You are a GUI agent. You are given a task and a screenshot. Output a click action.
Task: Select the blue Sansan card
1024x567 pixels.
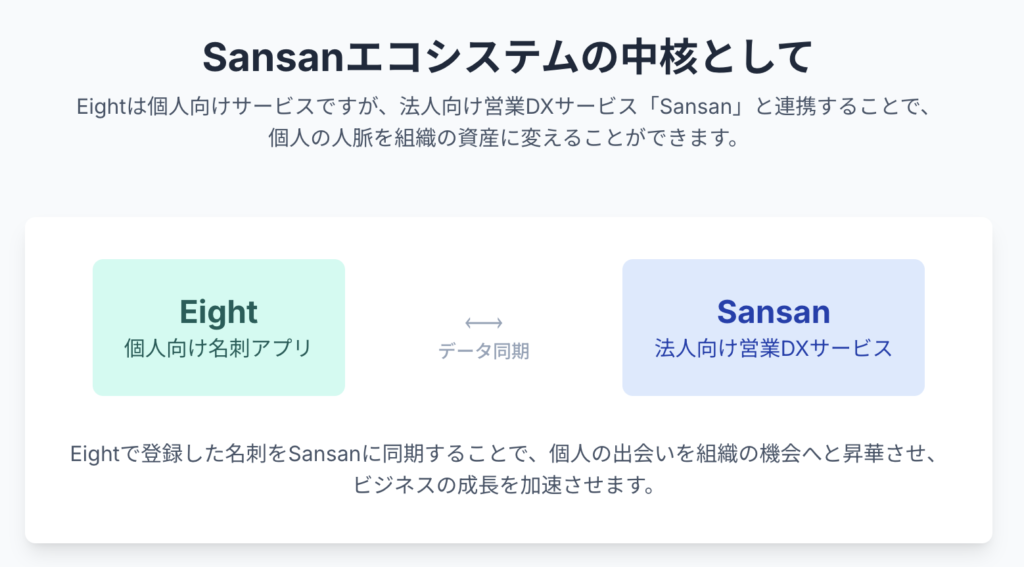pos(773,327)
